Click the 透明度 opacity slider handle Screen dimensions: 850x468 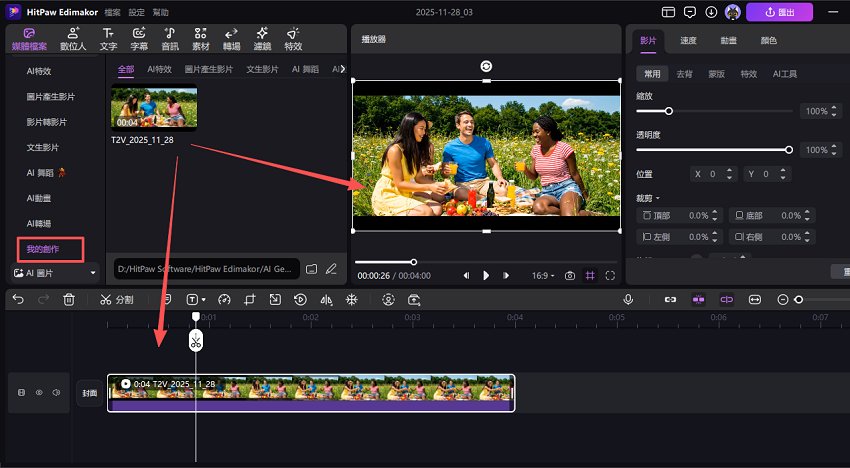[x=788, y=150]
